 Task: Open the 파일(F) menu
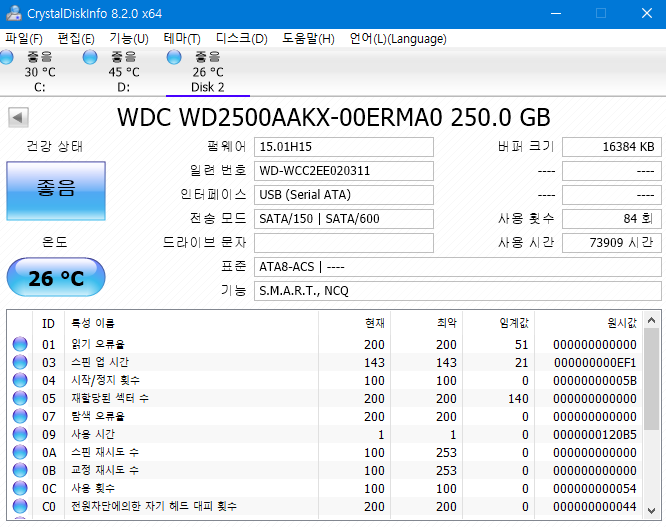pos(24,39)
